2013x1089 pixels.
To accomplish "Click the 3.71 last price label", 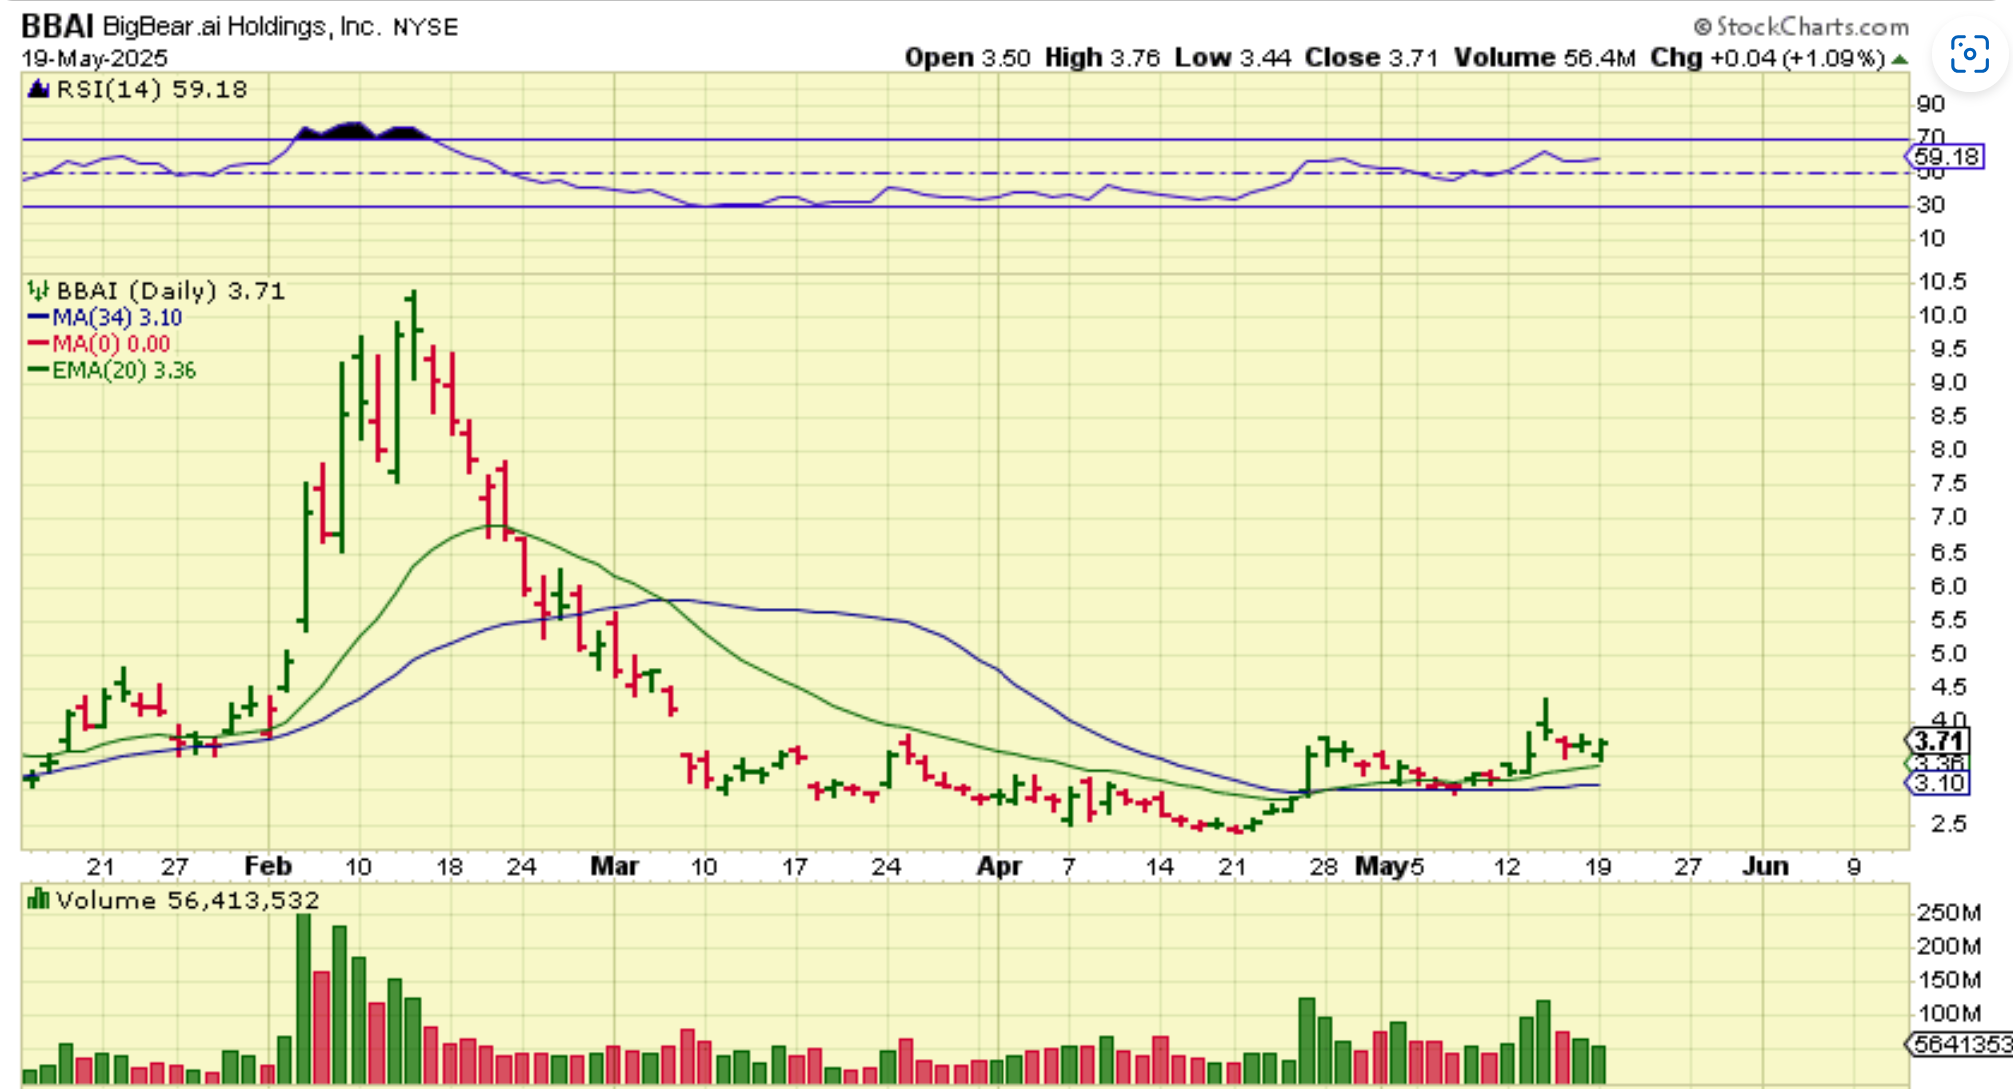I will pyautogui.click(x=1940, y=741).
